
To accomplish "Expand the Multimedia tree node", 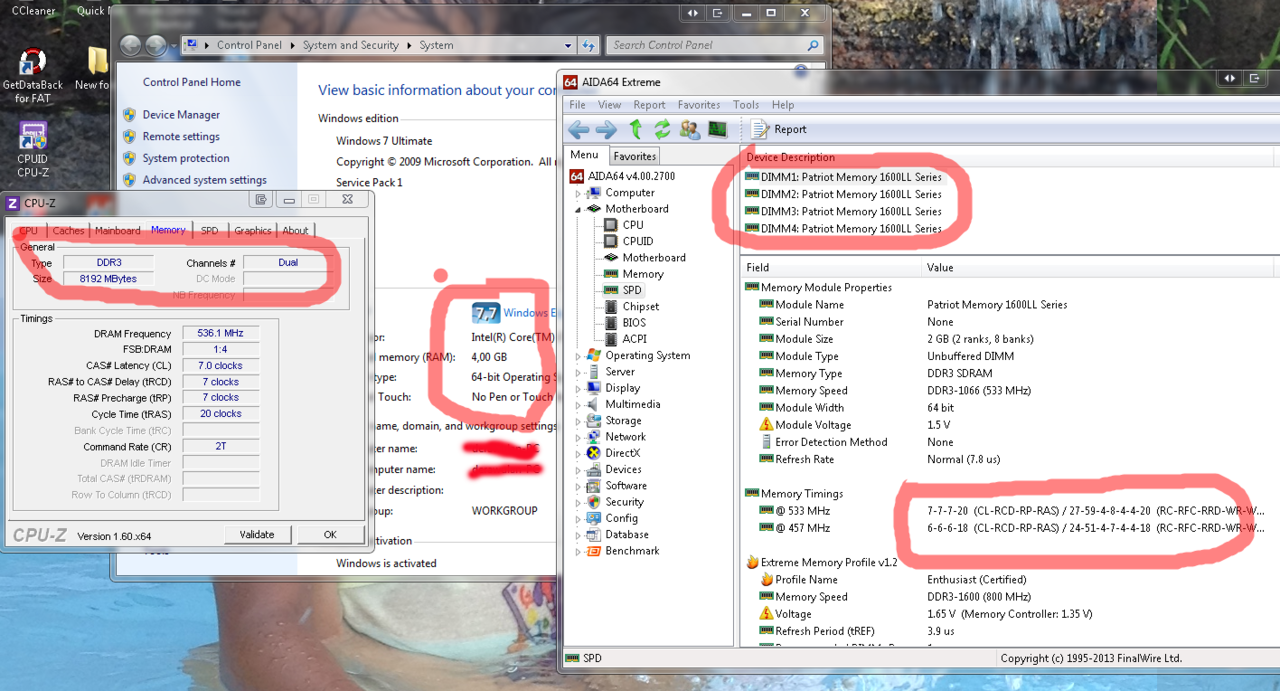I will click(578, 404).
